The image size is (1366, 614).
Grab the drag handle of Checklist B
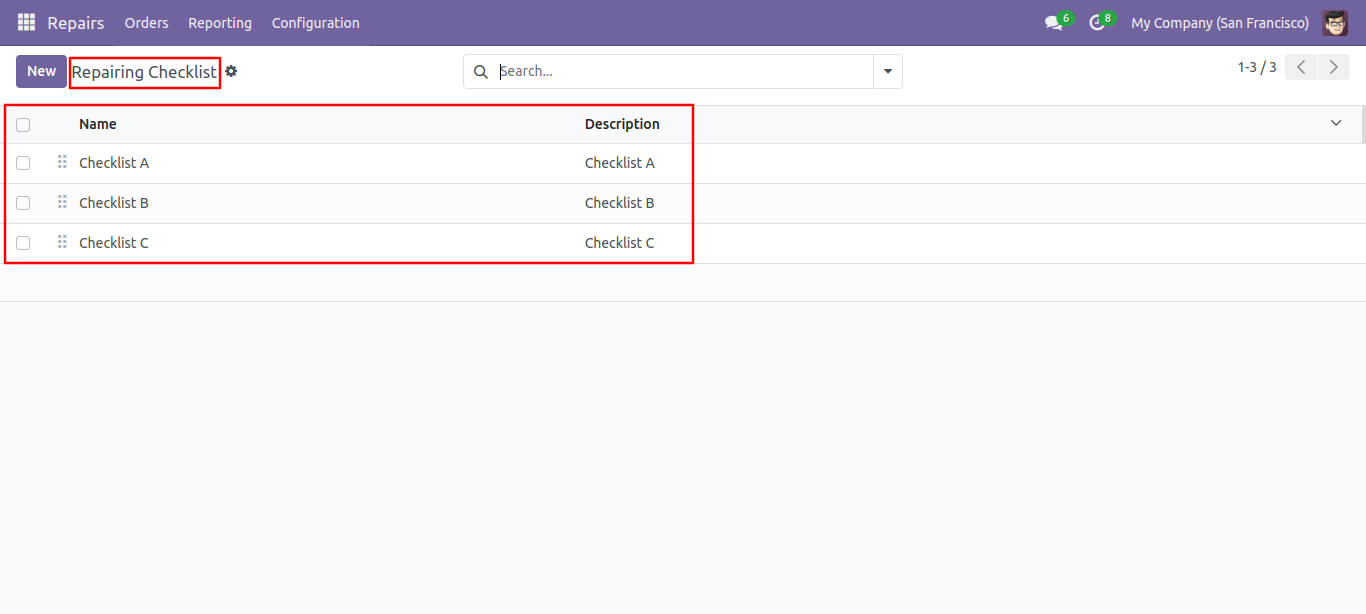click(62, 202)
